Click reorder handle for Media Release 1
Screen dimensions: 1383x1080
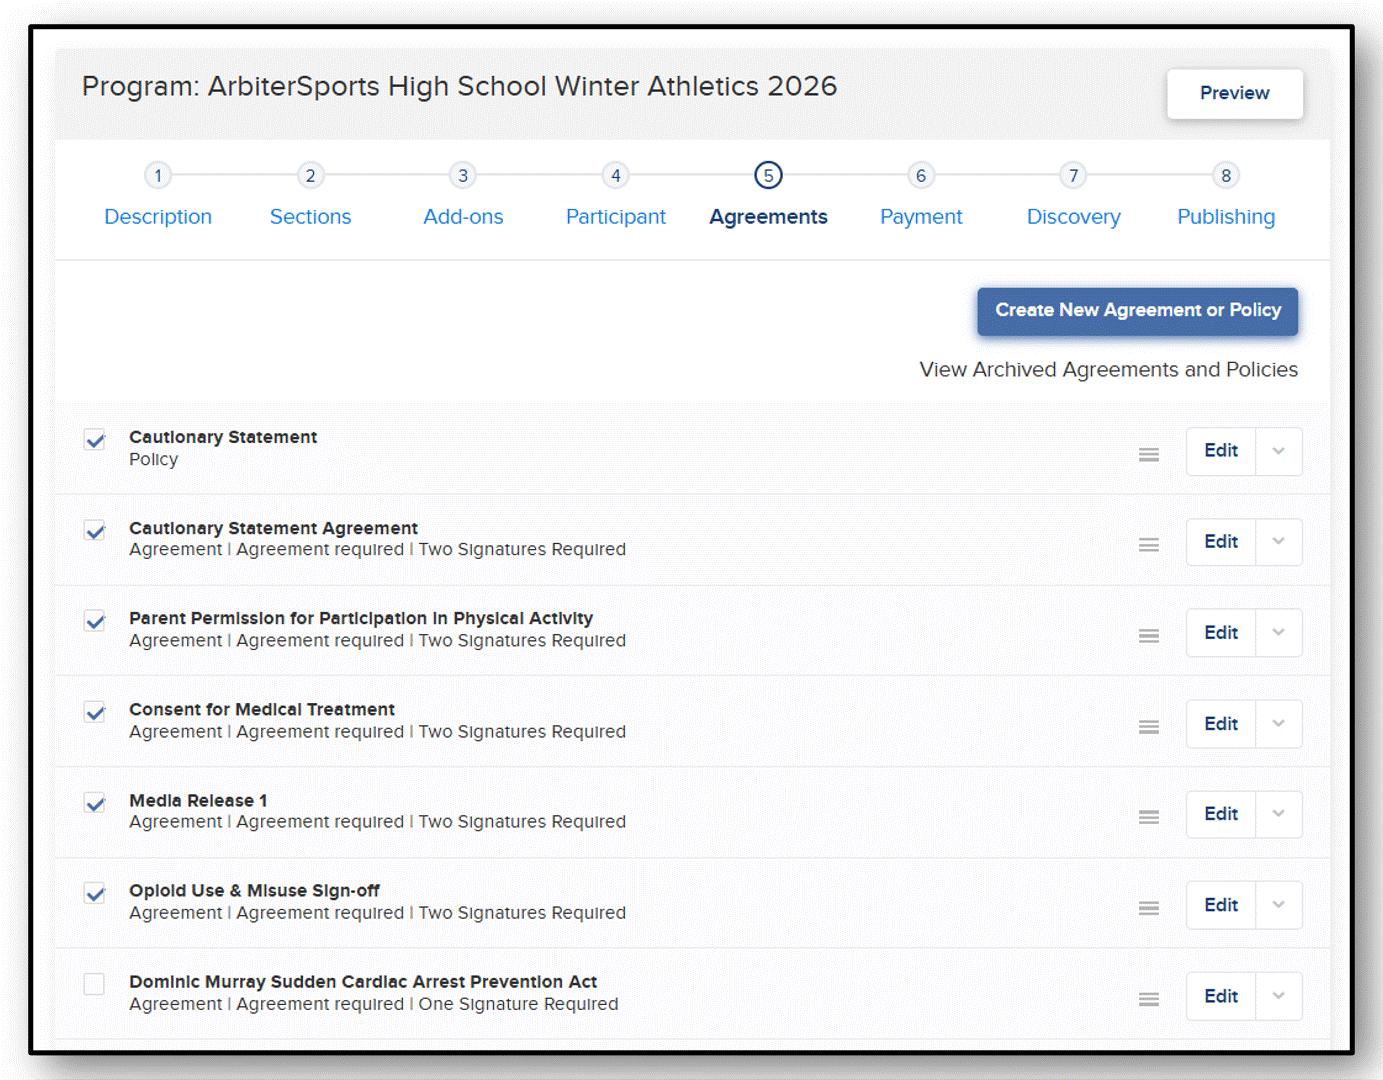tap(1149, 817)
